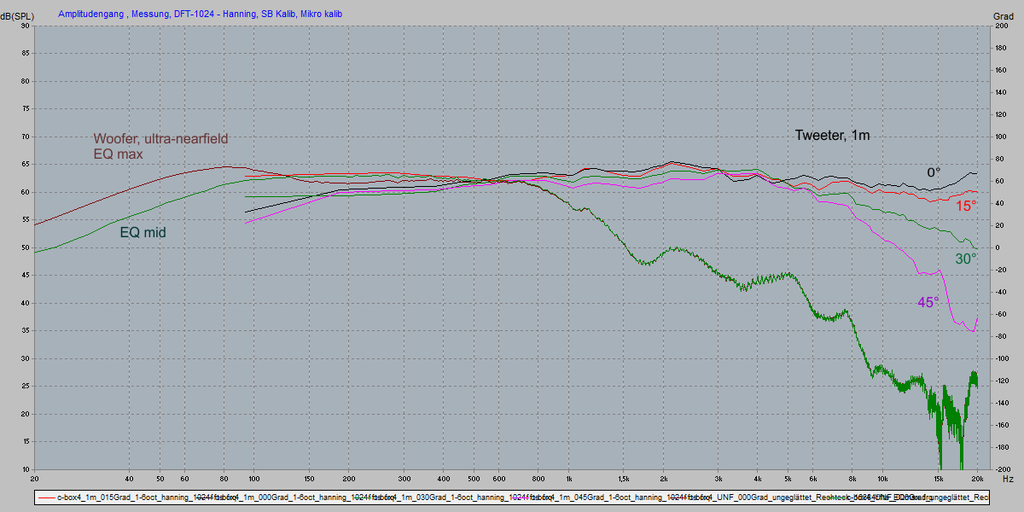
Task: Select the 'Tweeter, 1m' annotation
Action: tap(836, 135)
